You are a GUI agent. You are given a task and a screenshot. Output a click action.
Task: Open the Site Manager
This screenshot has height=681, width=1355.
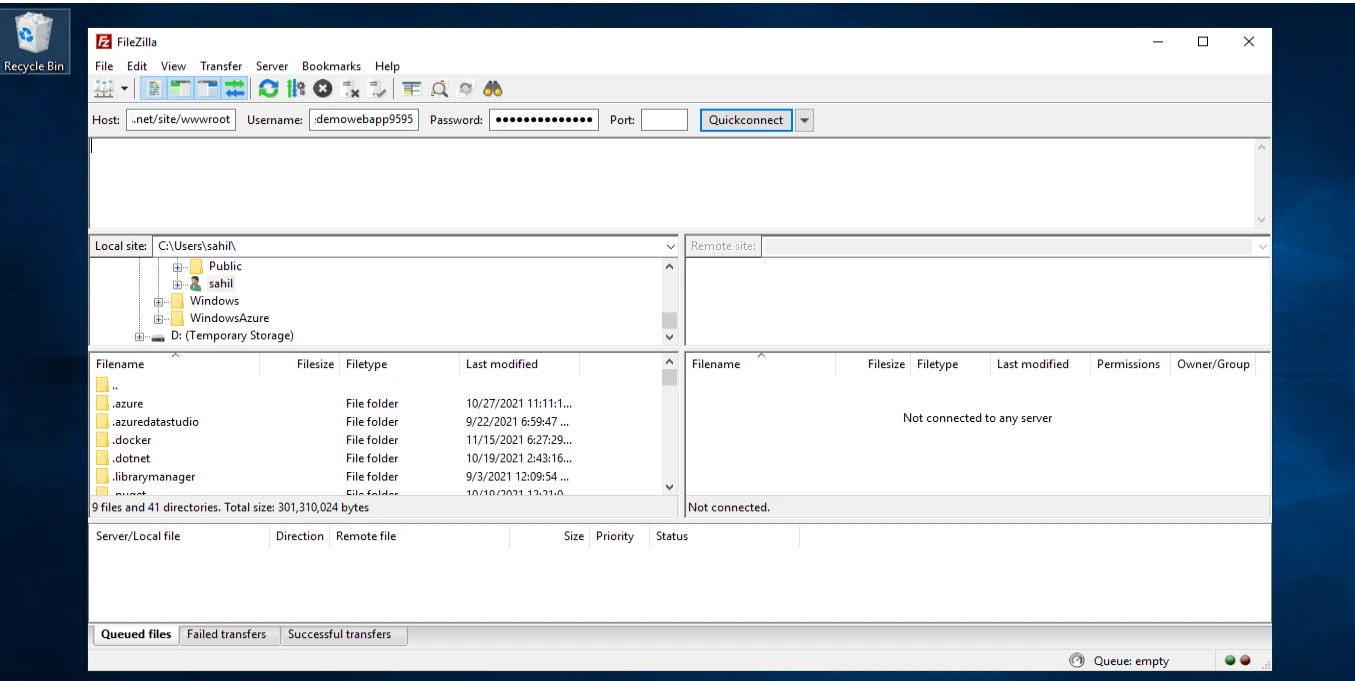coord(104,88)
